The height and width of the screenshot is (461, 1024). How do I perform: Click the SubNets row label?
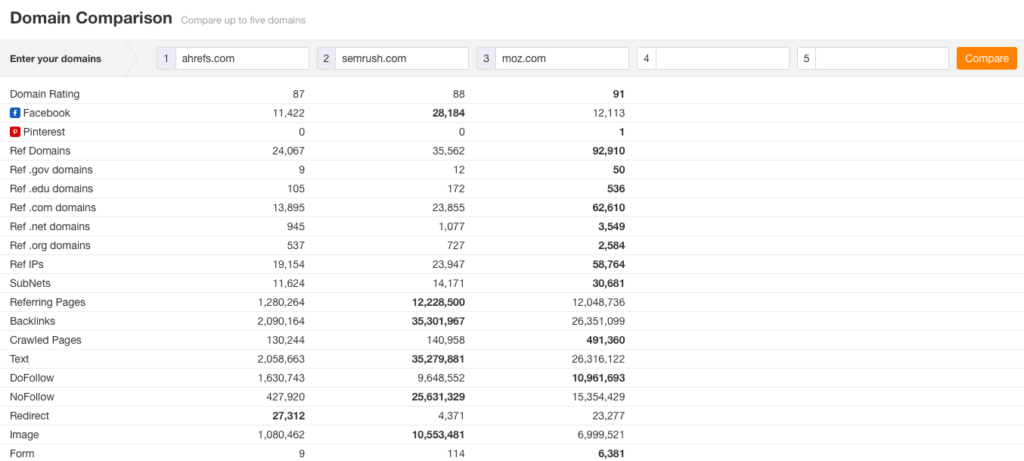click(30, 283)
